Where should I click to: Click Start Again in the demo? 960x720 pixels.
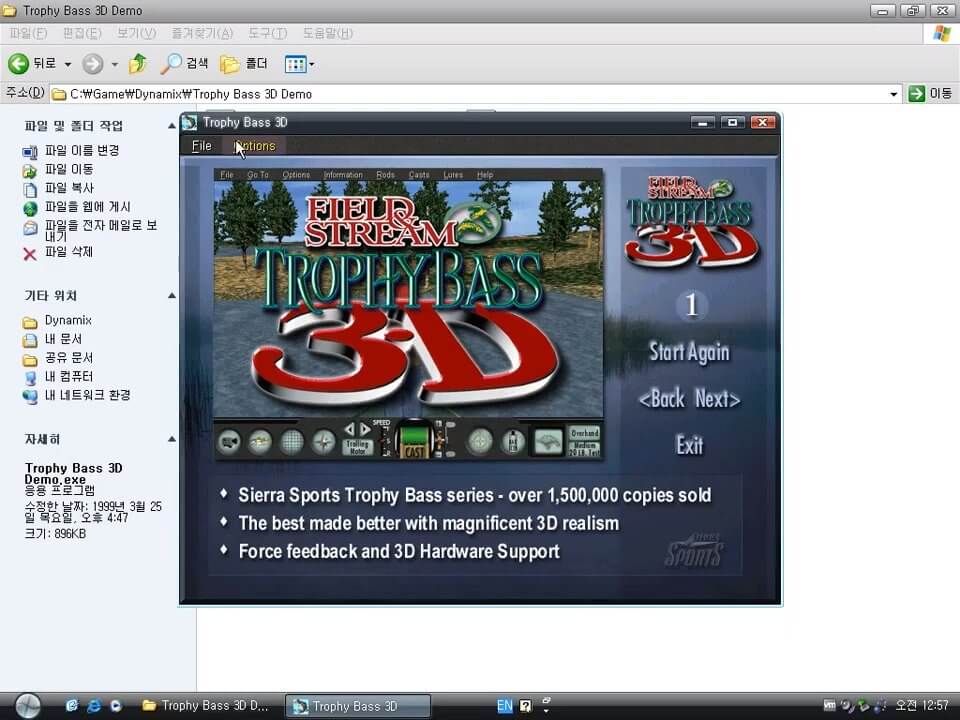point(689,352)
